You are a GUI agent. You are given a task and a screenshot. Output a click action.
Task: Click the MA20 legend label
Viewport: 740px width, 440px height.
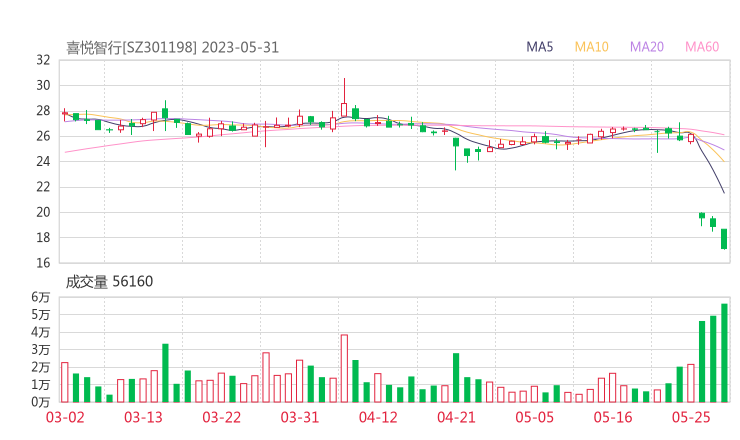tap(647, 47)
